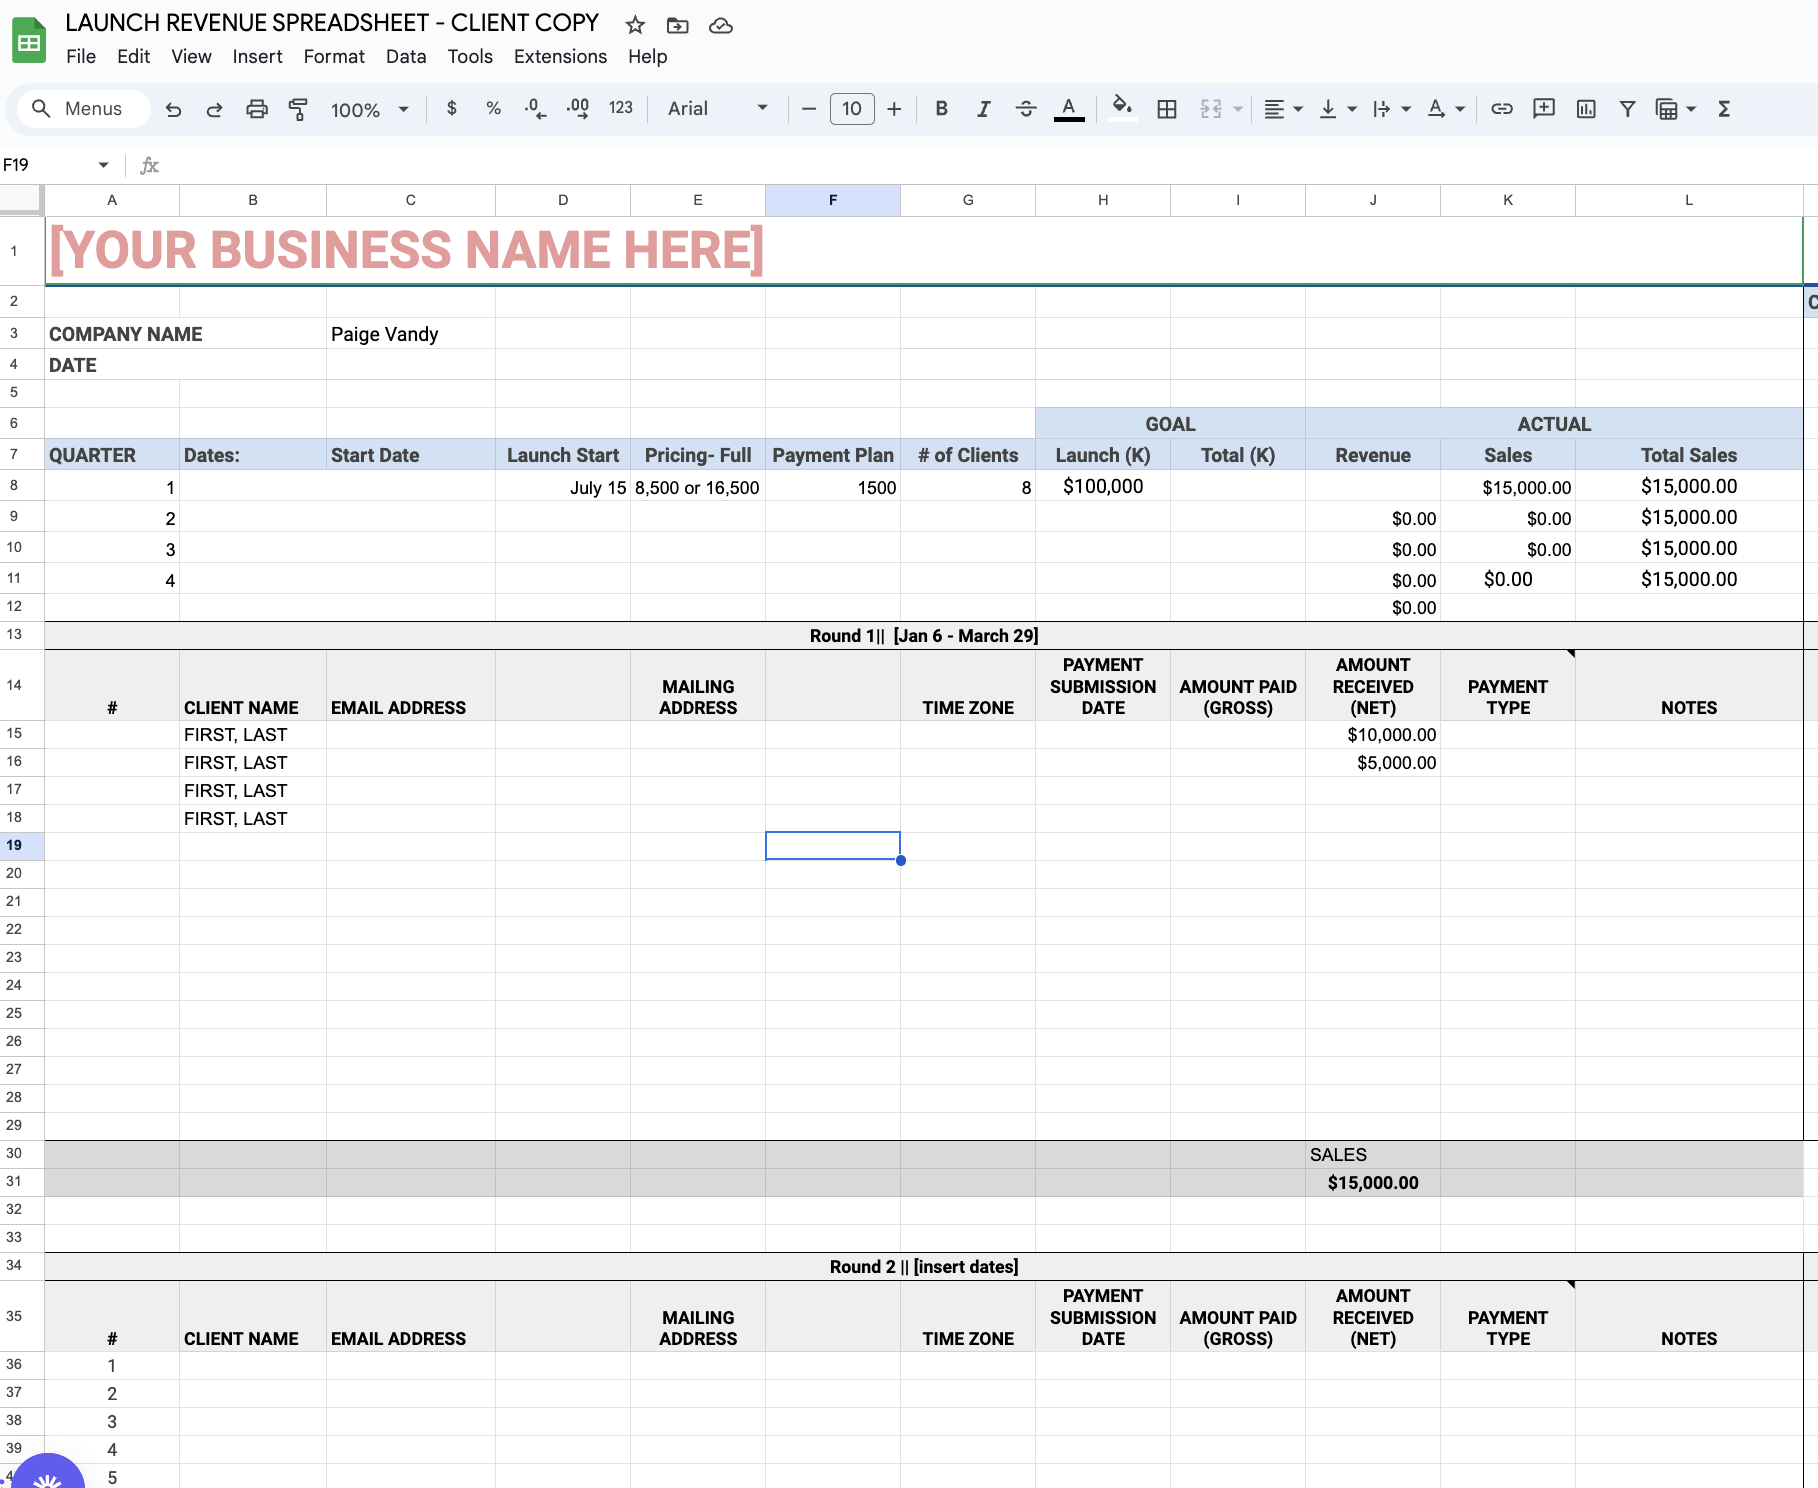1818x1488 pixels.
Task: Expand the Arial font dropdown
Action: coord(717,109)
